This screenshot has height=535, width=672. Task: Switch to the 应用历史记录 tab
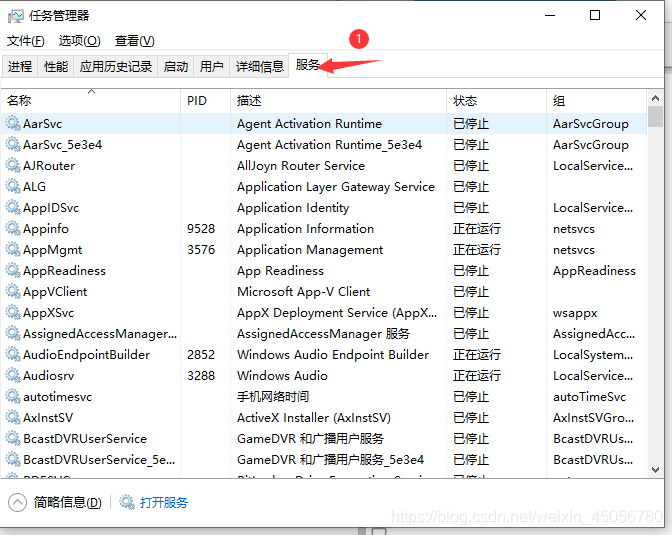coord(116,66)
